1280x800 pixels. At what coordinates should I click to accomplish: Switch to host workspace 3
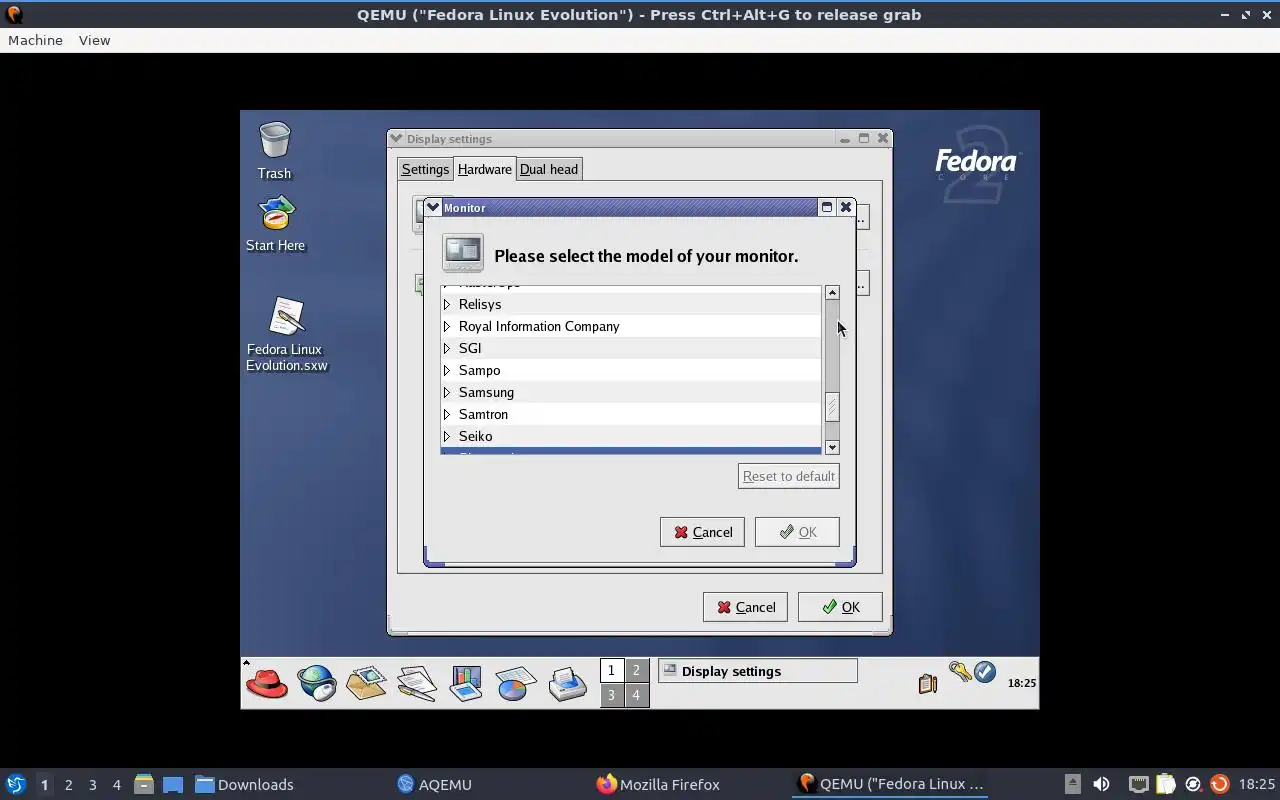point(92,784)
